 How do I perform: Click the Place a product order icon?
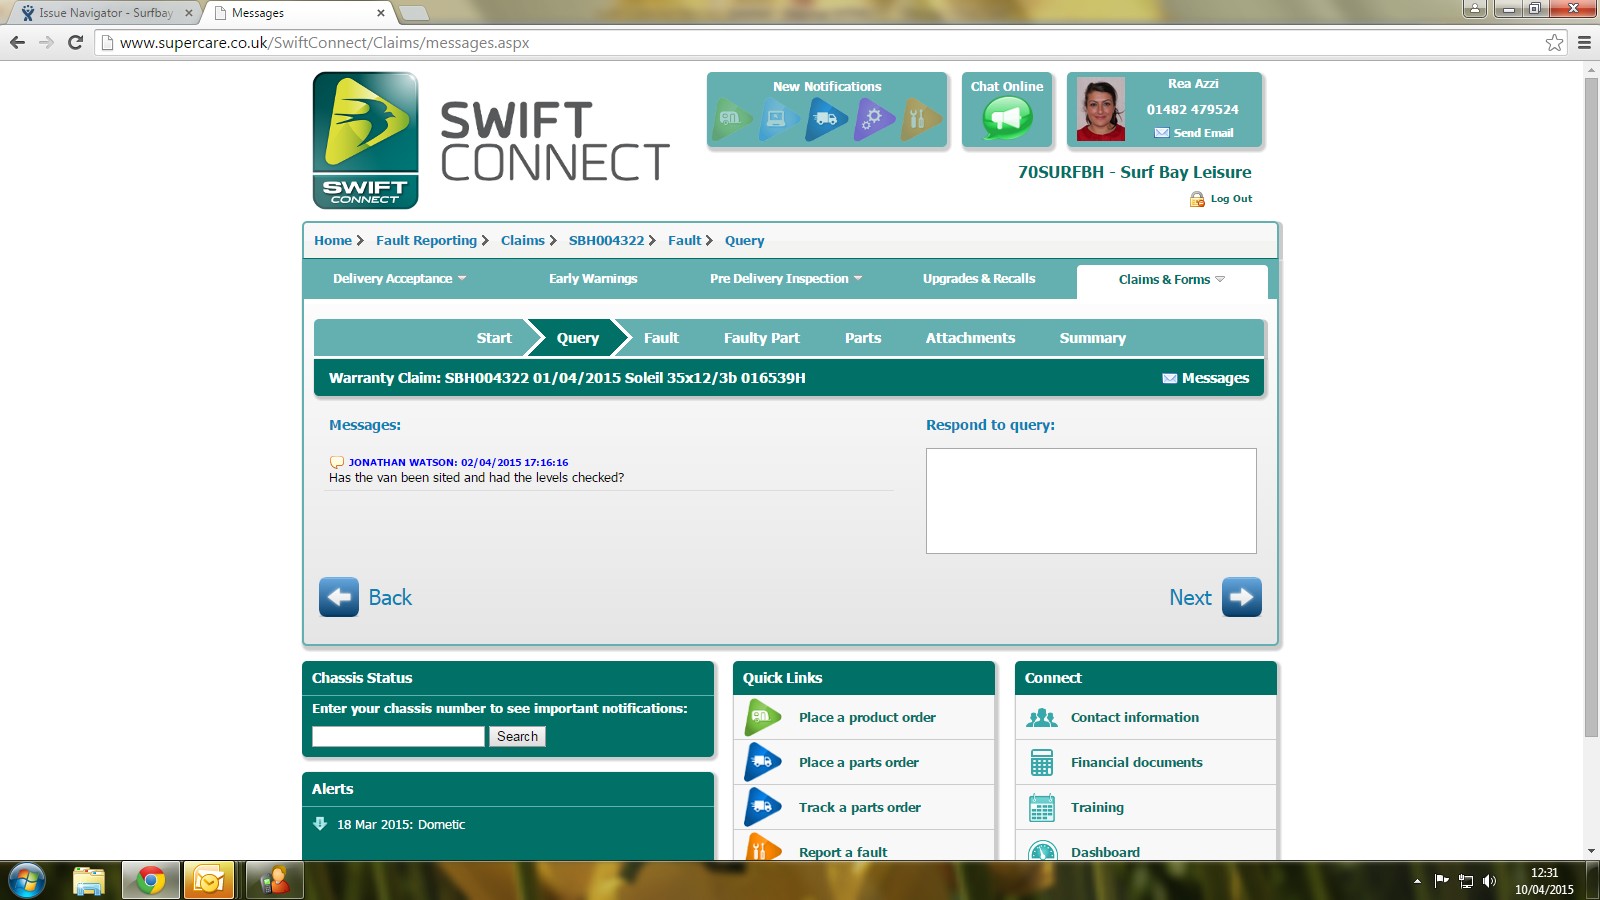763,717
